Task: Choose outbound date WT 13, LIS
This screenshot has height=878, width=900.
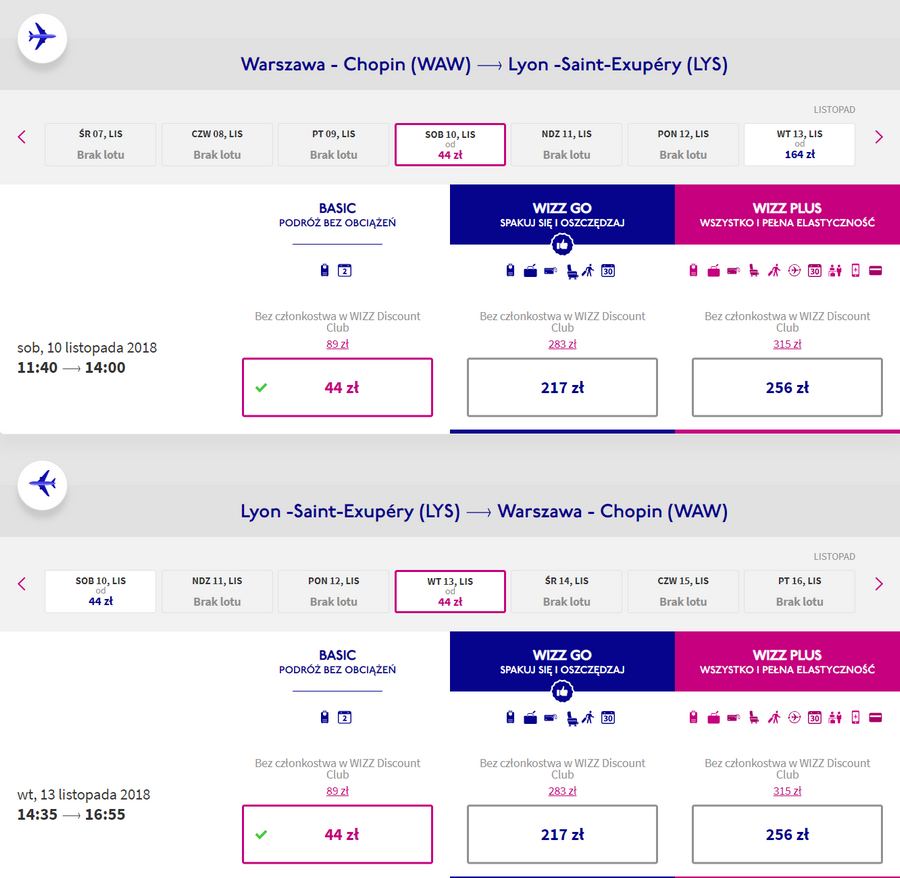Action: (799, 144)
